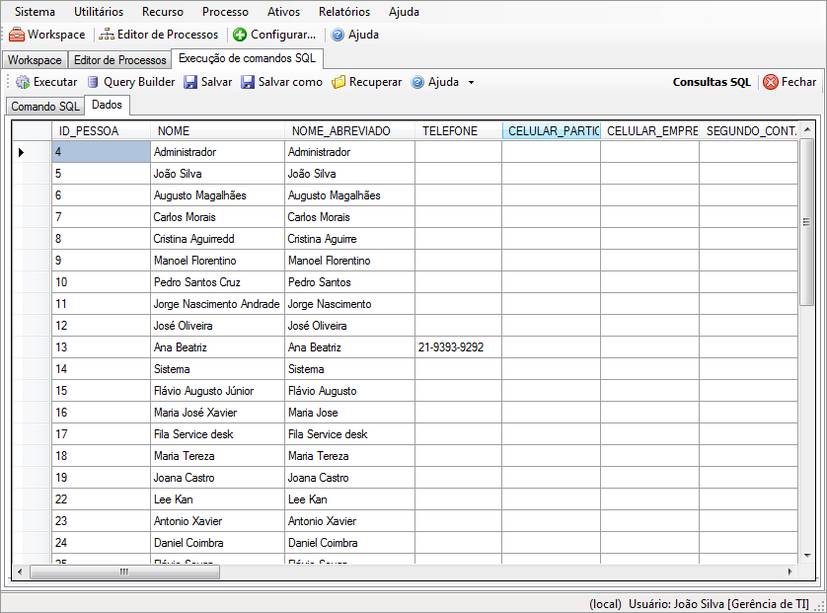This screenshot has width=827, height=613.
Task: Click the phone number 21-9393-9292
Action: pos(458,347)
